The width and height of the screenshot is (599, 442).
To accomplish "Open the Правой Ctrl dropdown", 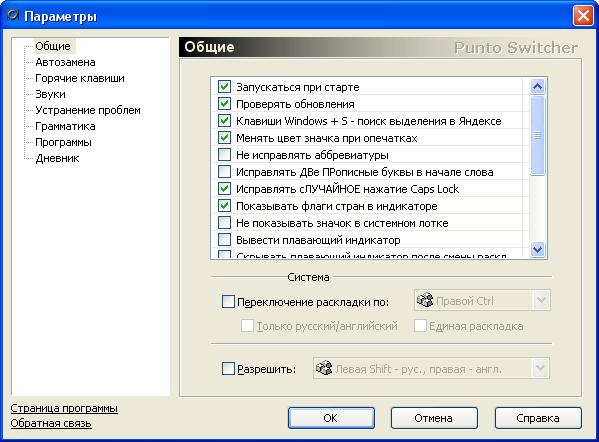I will [541, 300].
